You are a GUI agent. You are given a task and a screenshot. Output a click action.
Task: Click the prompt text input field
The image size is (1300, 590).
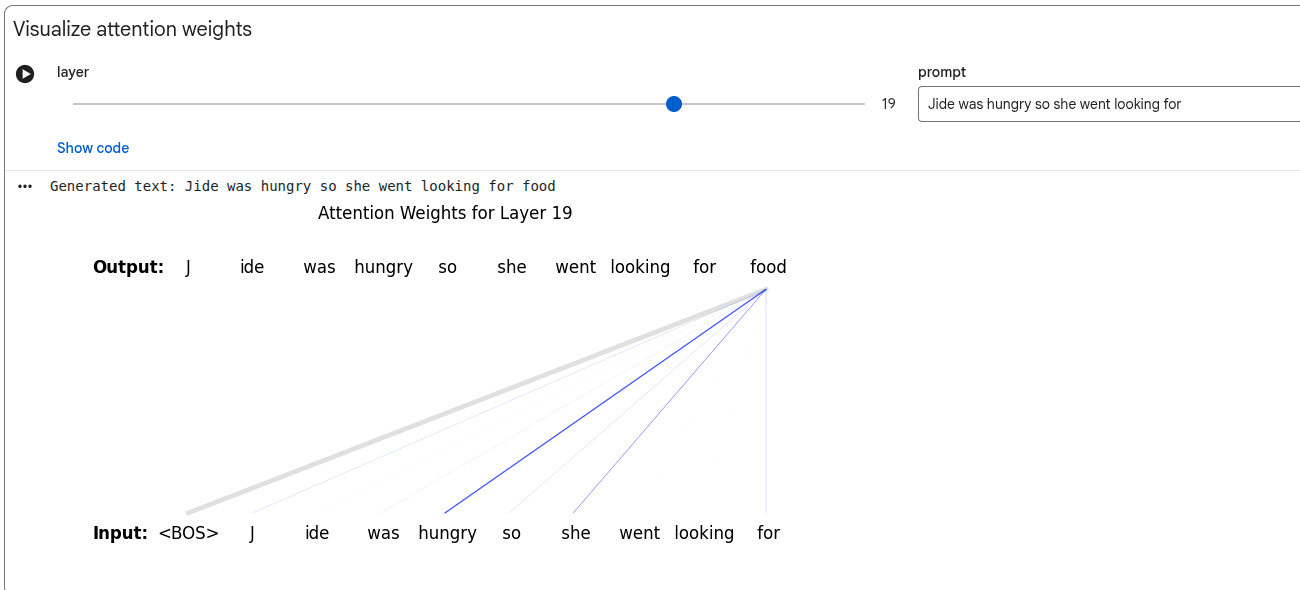(x=1108, y=104)
